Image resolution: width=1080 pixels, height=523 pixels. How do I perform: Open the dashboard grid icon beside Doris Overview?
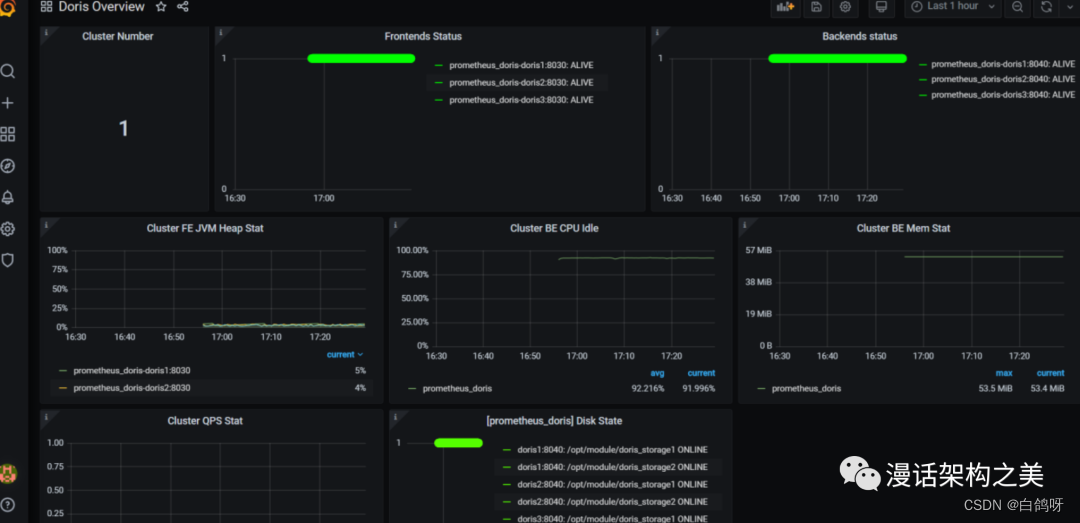click(47, 7)
